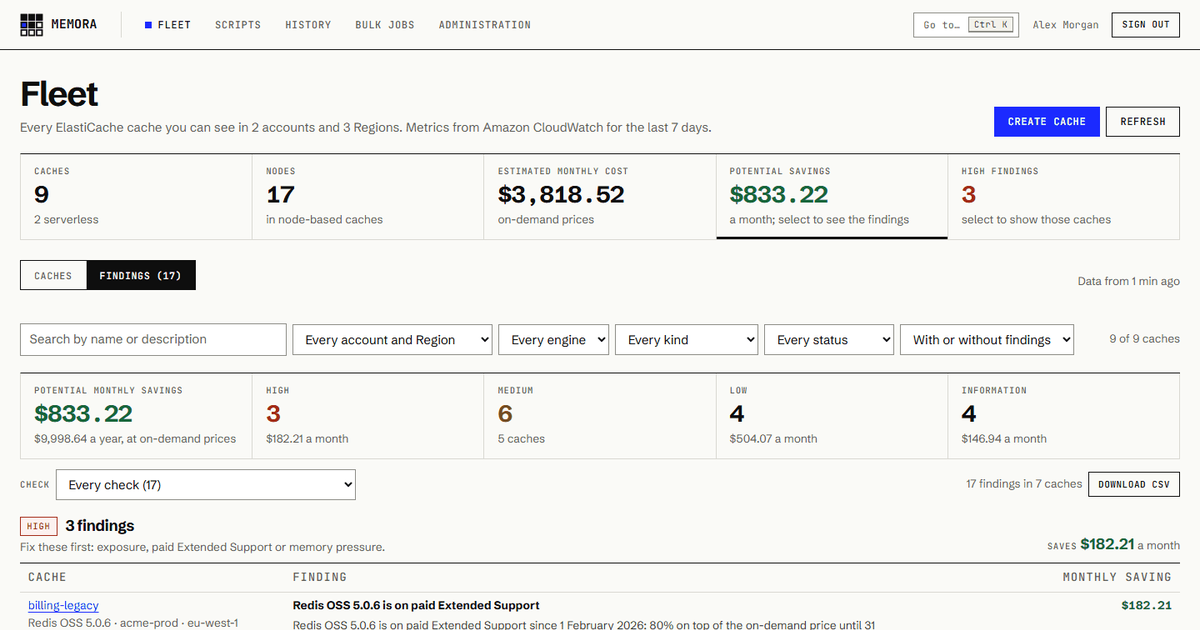This screenshot has width=1200, height=630.
Task: Select the Estimated Monthly Cost card
Action: tap(600, 196)
